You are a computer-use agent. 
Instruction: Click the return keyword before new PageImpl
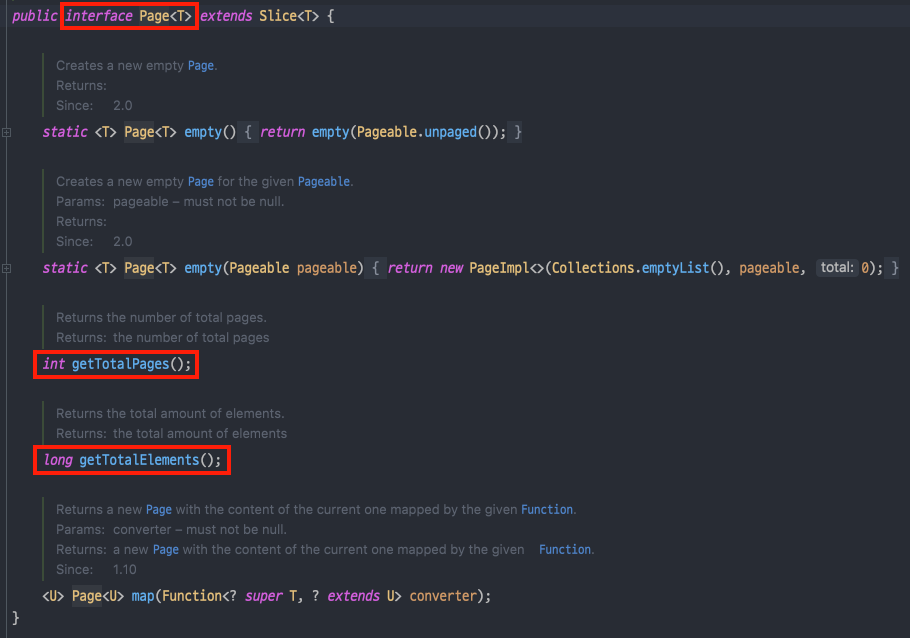[410, 268]
